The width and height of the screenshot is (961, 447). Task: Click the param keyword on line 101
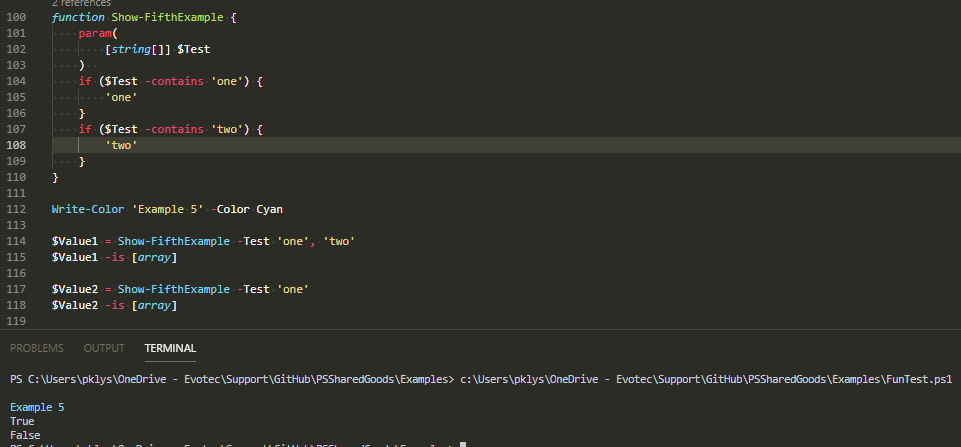(96, 33)
